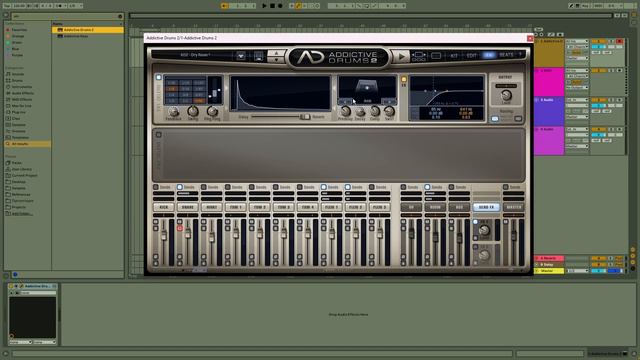Select Addictive Drums 2 in browser results
The width and height of the screenshot is (640, 360).
point(88,30)
